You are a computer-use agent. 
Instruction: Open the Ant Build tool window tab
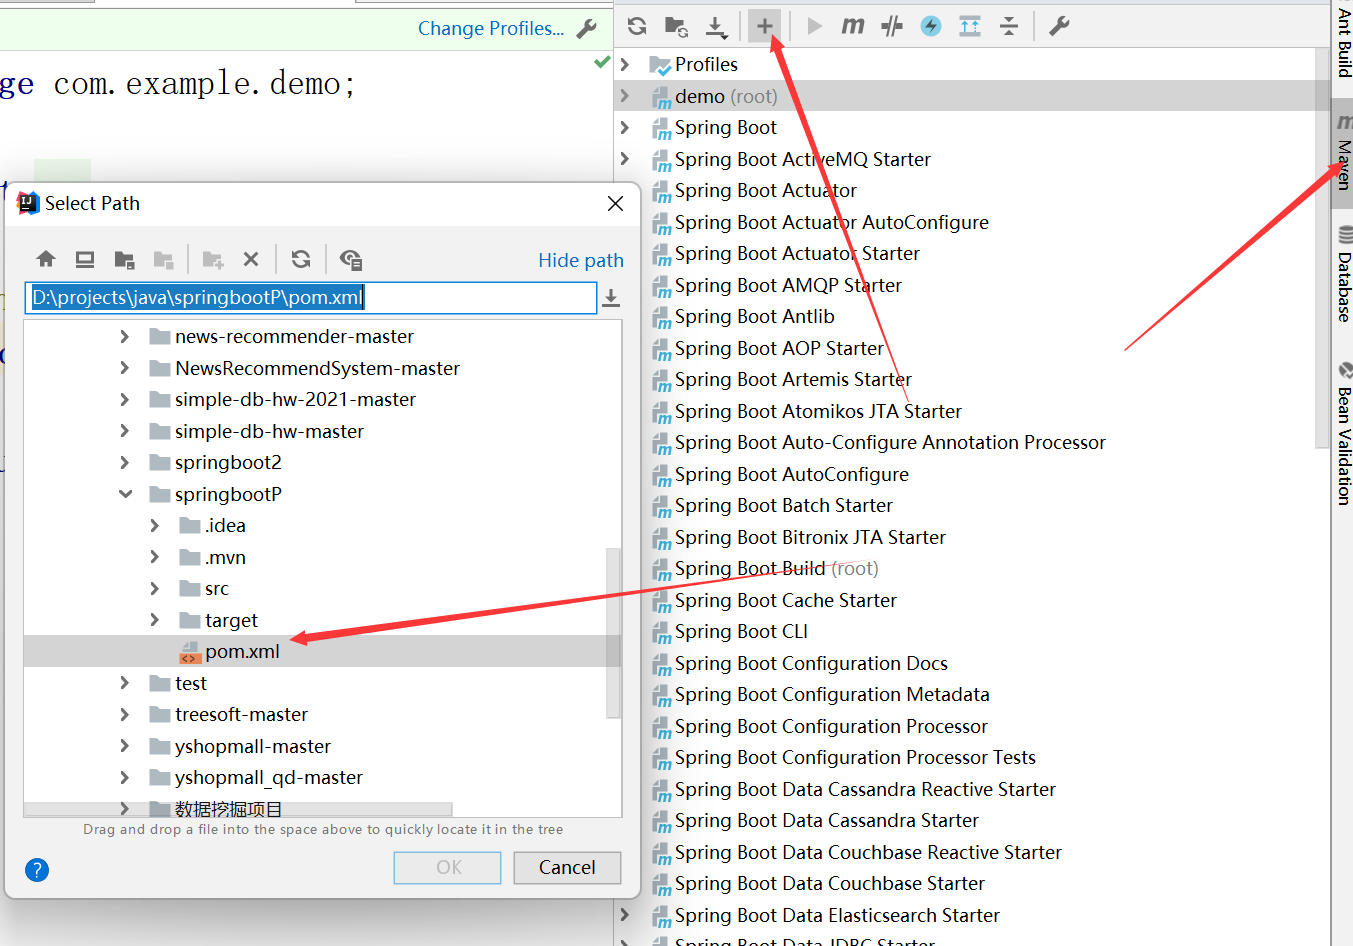pyautogui.click(x=1343, y=42)
